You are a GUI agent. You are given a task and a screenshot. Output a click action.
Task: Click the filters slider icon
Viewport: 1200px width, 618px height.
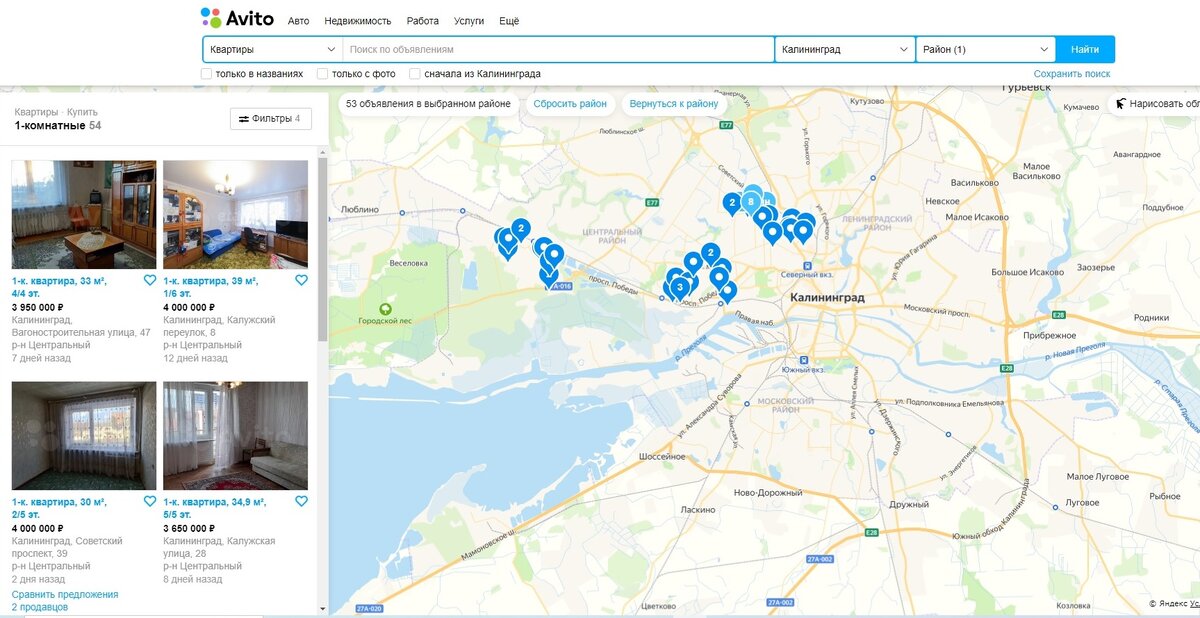click(243, 119)
